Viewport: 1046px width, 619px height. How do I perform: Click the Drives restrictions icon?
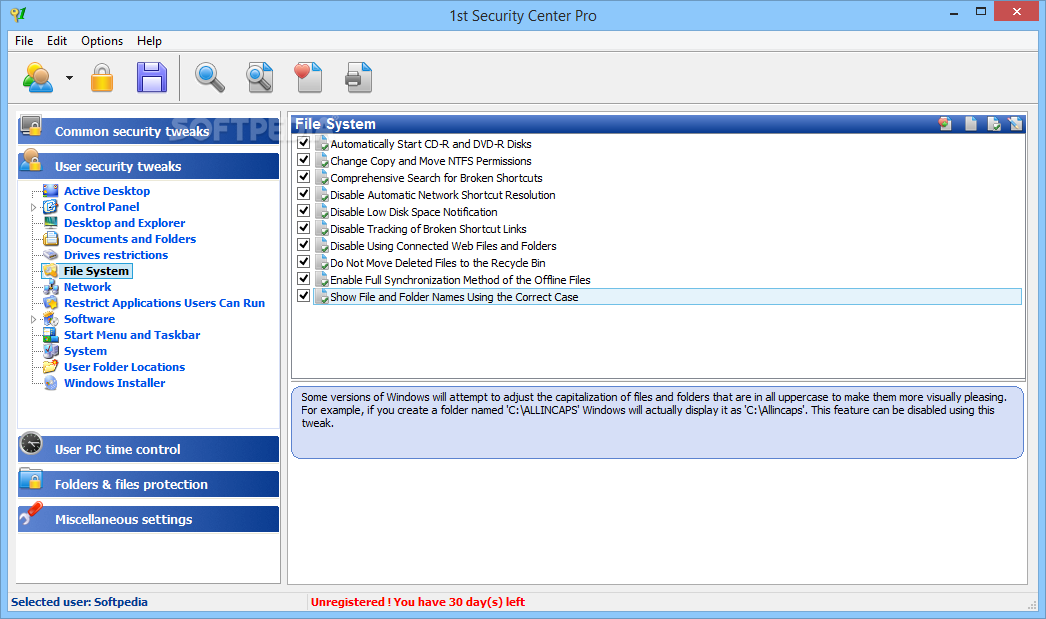[51, 255]
